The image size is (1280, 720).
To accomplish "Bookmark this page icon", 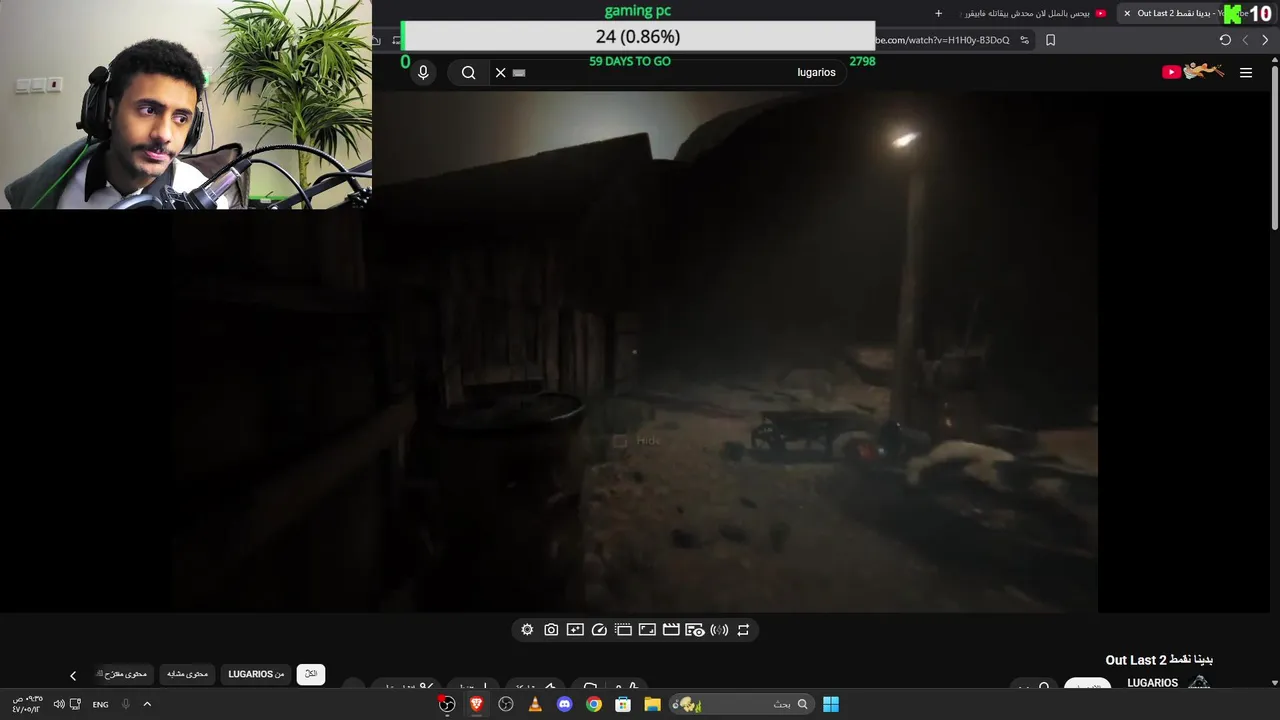I will coord(1050,40).
